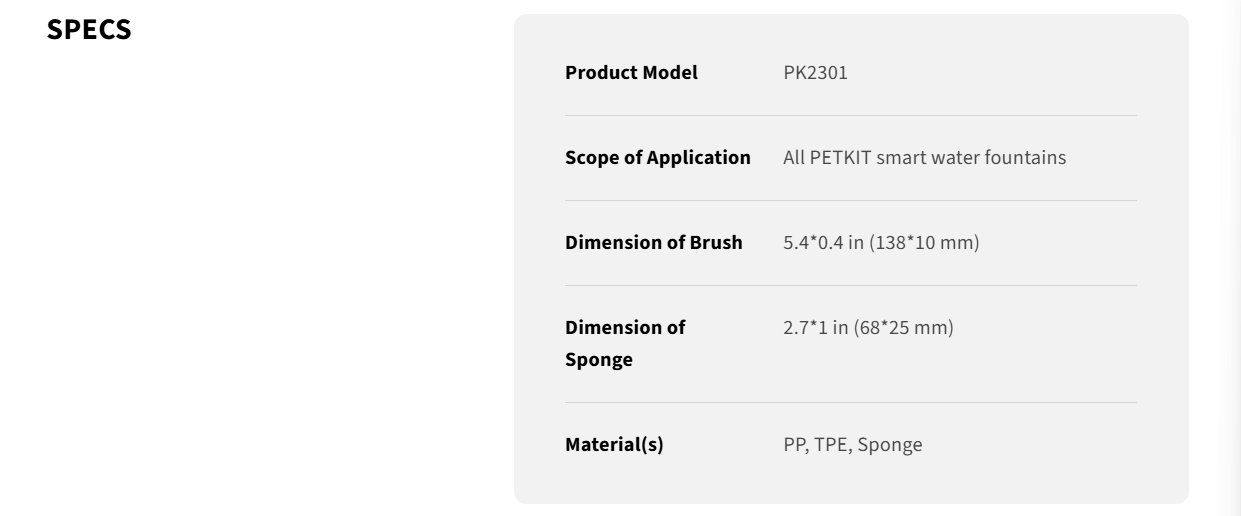The image size is (1241, 516).
Task: Click divider line above Material(s) row
Action: [x=851, y=402]
